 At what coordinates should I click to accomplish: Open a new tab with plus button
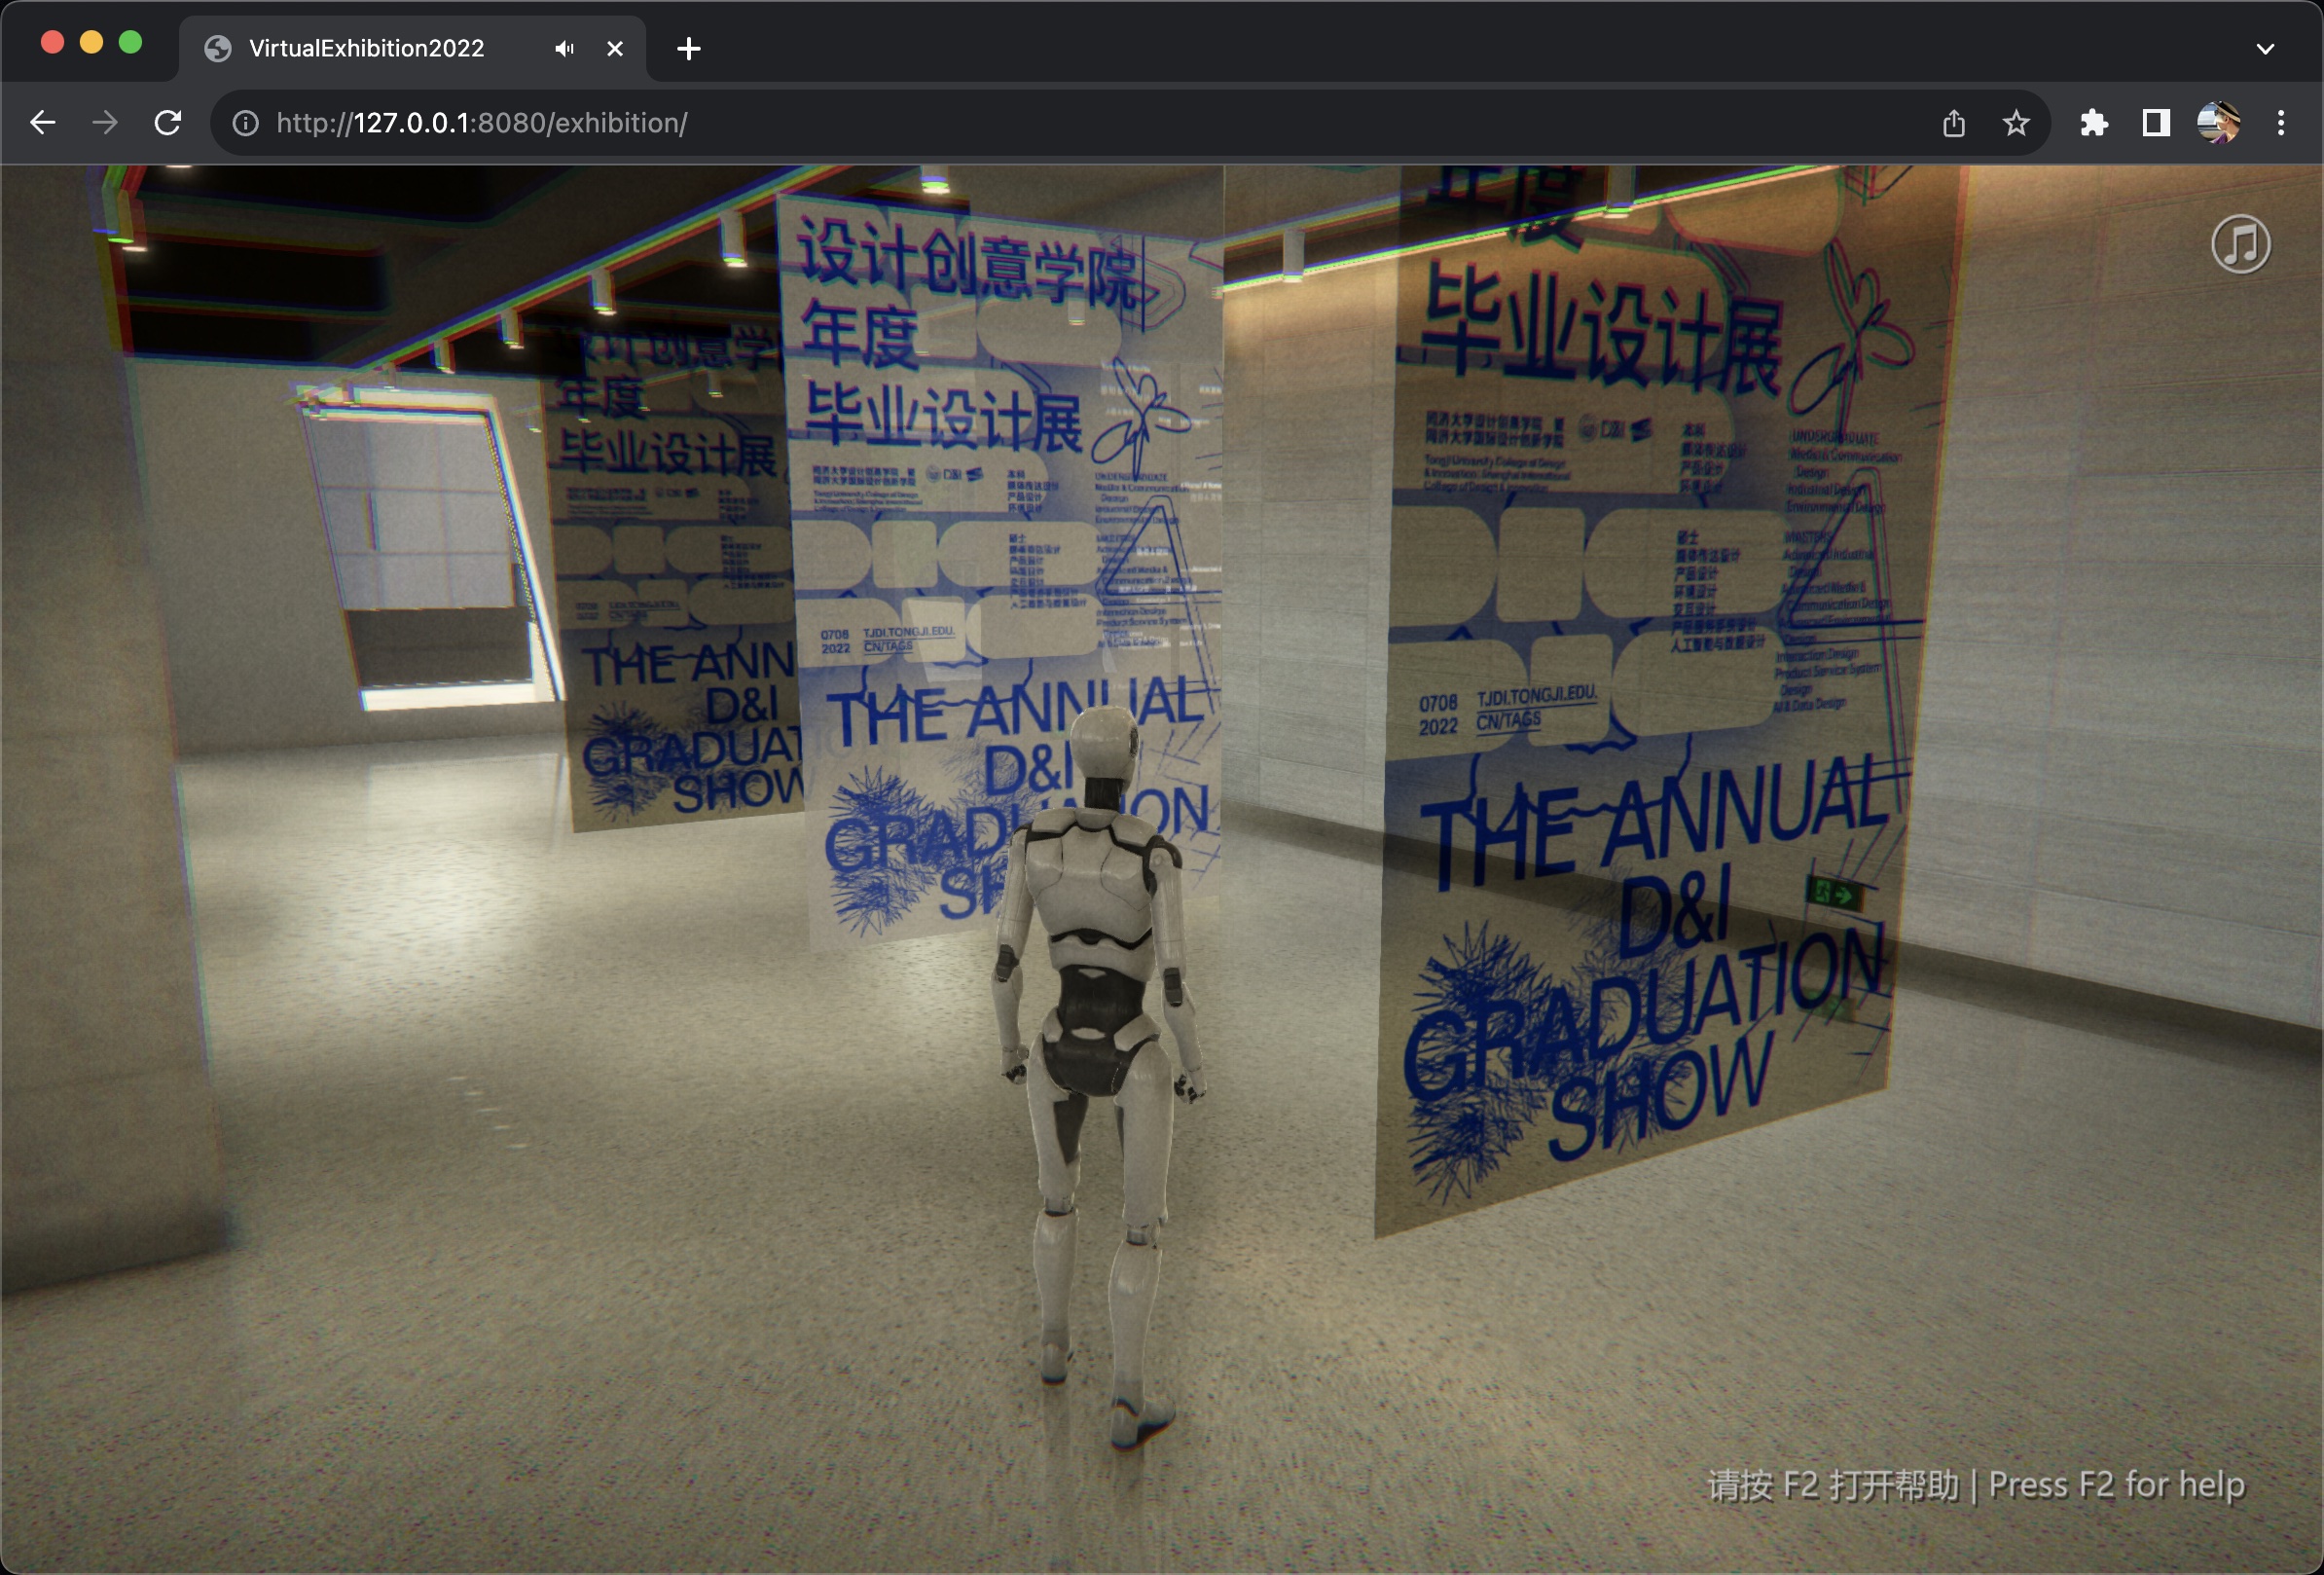688,48
